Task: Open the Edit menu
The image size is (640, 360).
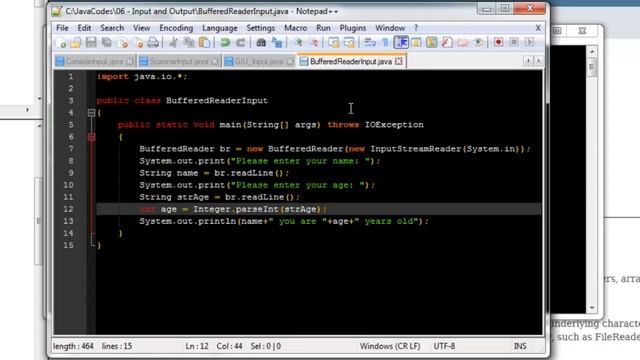Action: coord(84,28)
